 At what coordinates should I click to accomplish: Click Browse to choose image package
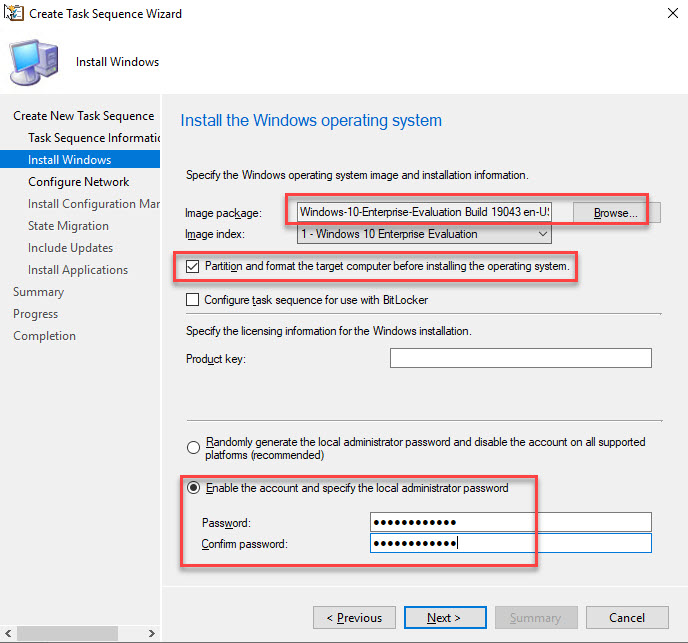614,212
